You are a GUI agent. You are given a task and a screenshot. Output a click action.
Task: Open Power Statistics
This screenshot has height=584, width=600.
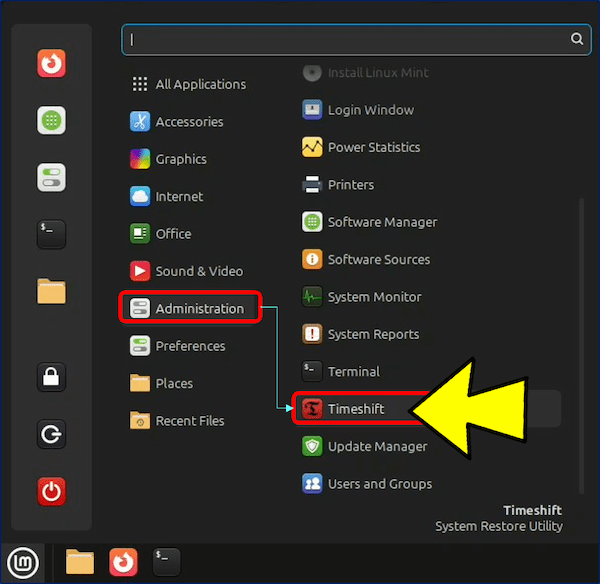361,147
